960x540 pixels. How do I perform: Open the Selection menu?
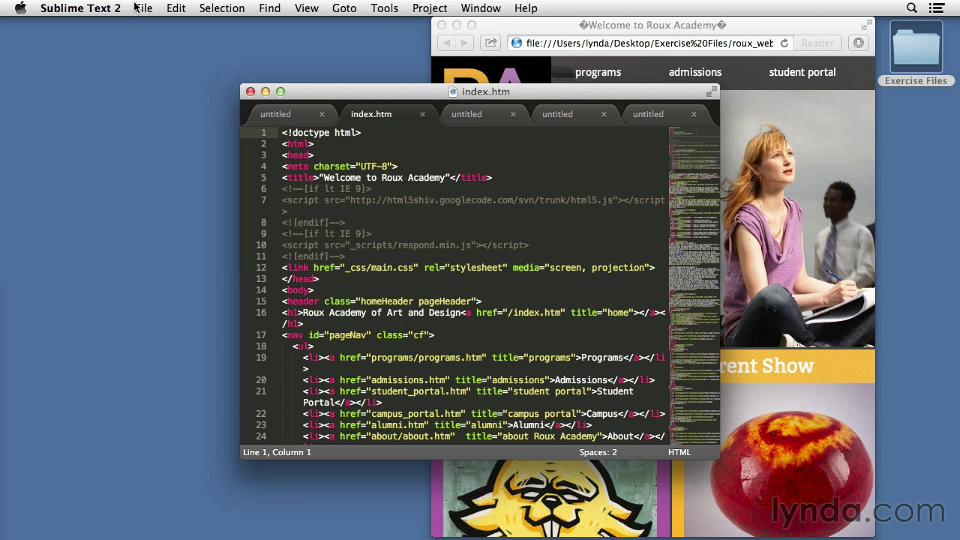point(222,8)
